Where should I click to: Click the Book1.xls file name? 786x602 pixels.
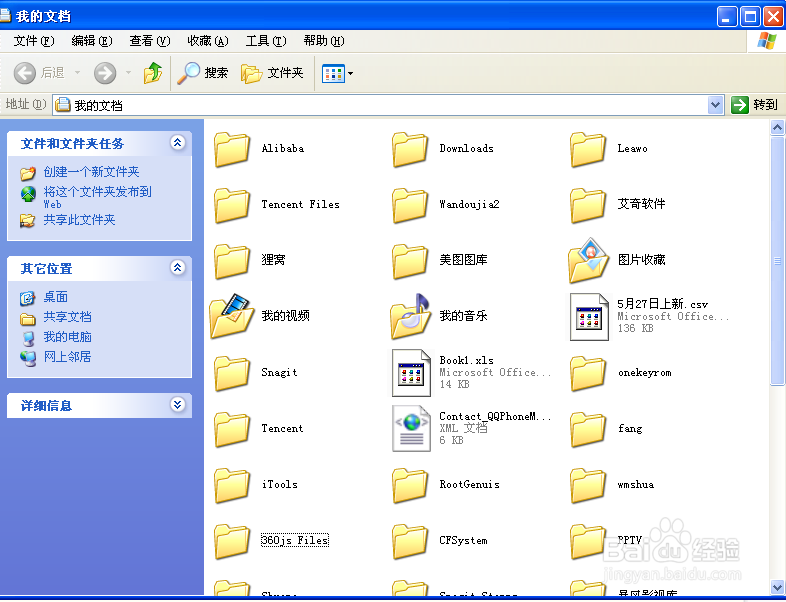pos(466,360)
